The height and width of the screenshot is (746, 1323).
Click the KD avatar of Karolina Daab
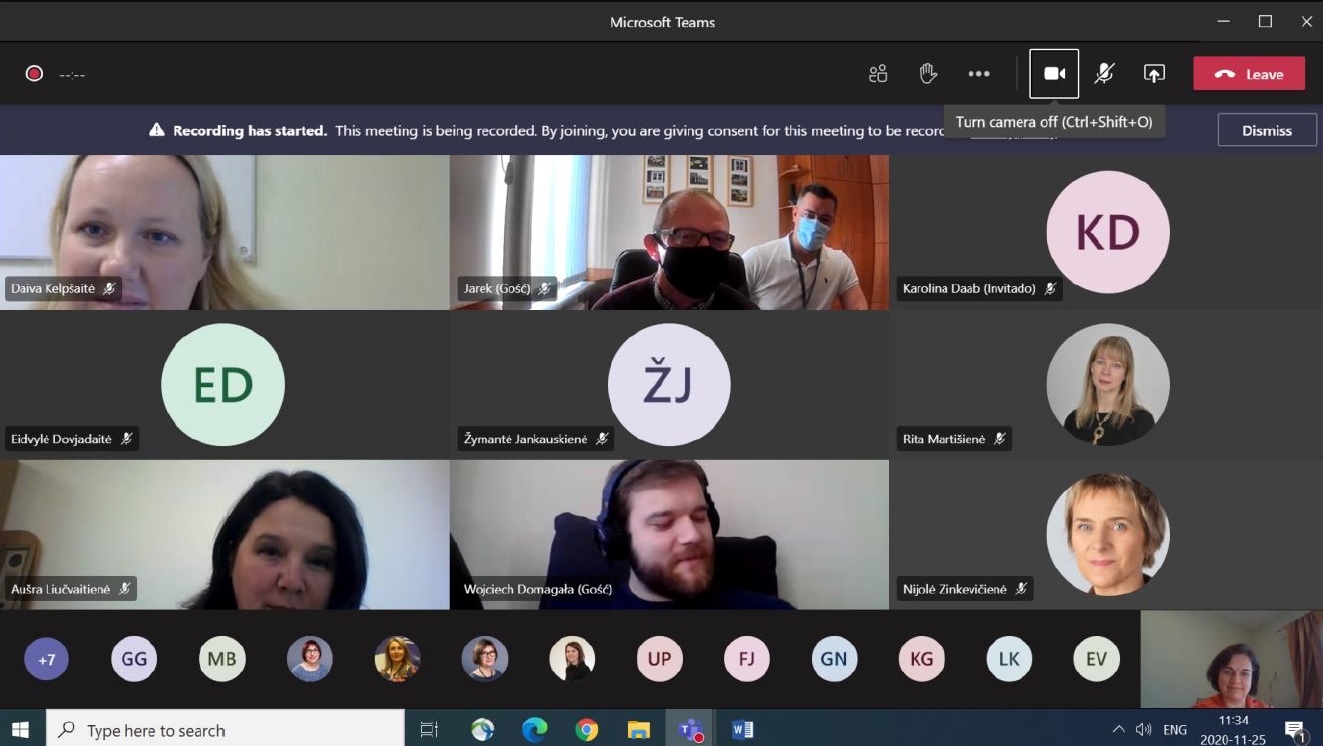[x=1107, y=232]
